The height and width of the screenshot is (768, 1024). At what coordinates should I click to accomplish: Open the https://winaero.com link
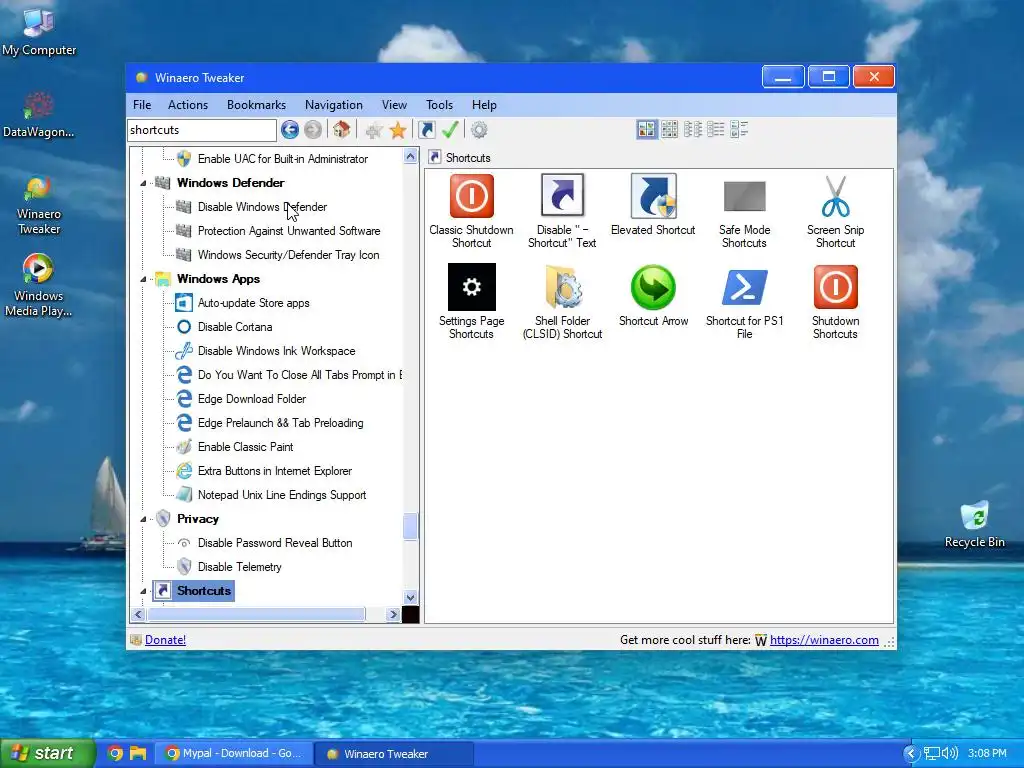coord(824,640)
